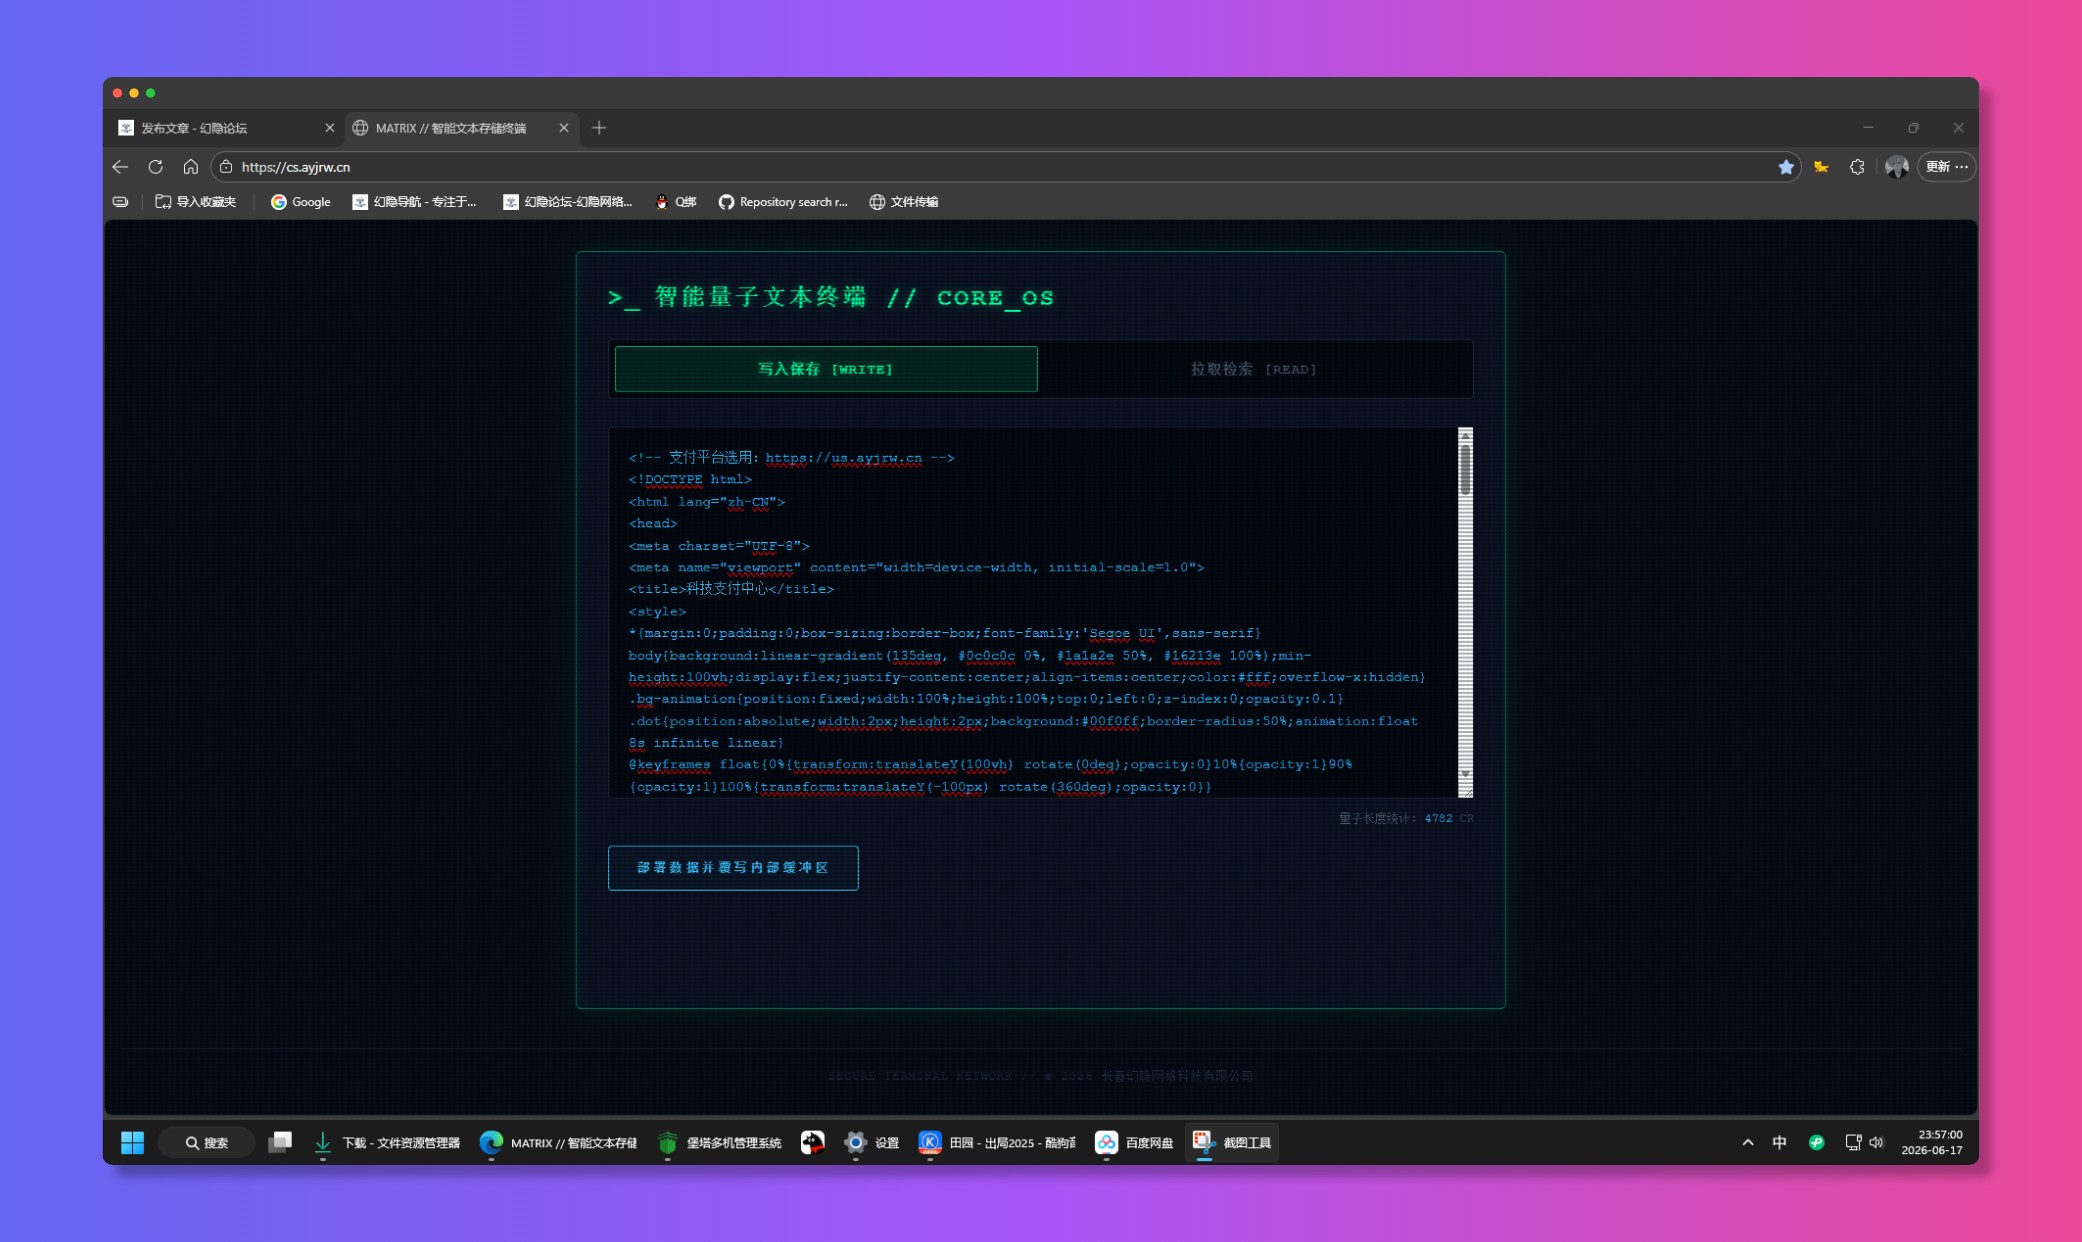Click the green tray app icon
This screenshot has height=1242, width=2082.
pyautogui.click(x=1817, y=1142)
